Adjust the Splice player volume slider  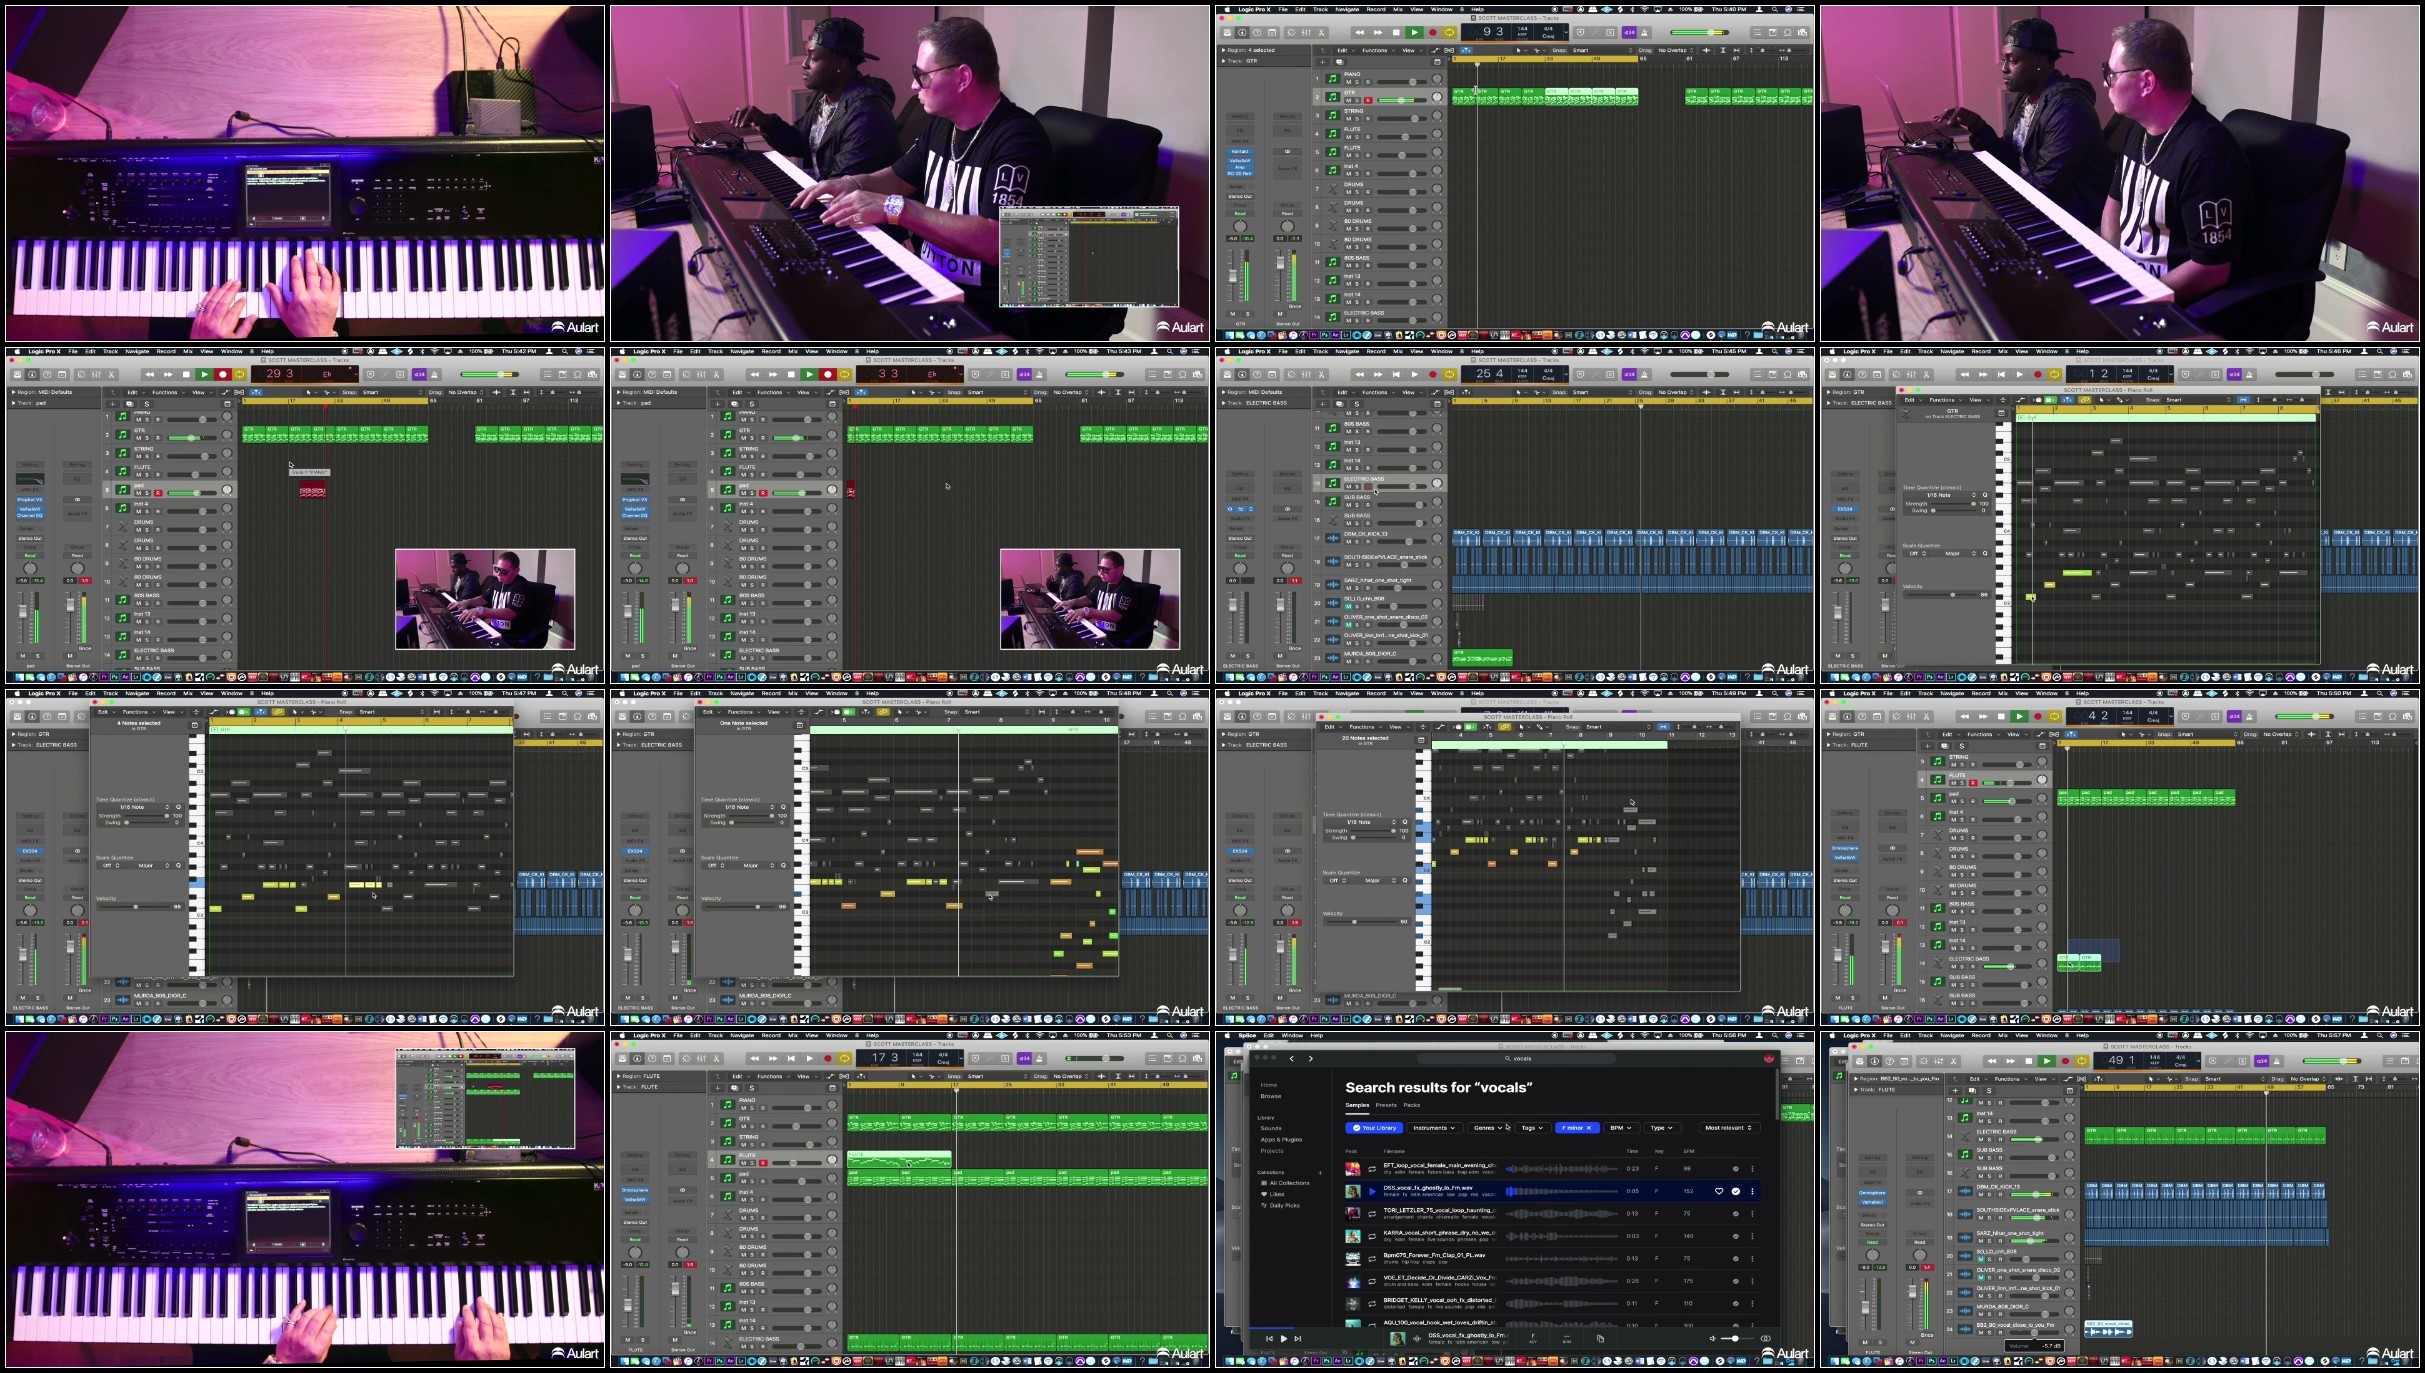coord(1735,1338)
